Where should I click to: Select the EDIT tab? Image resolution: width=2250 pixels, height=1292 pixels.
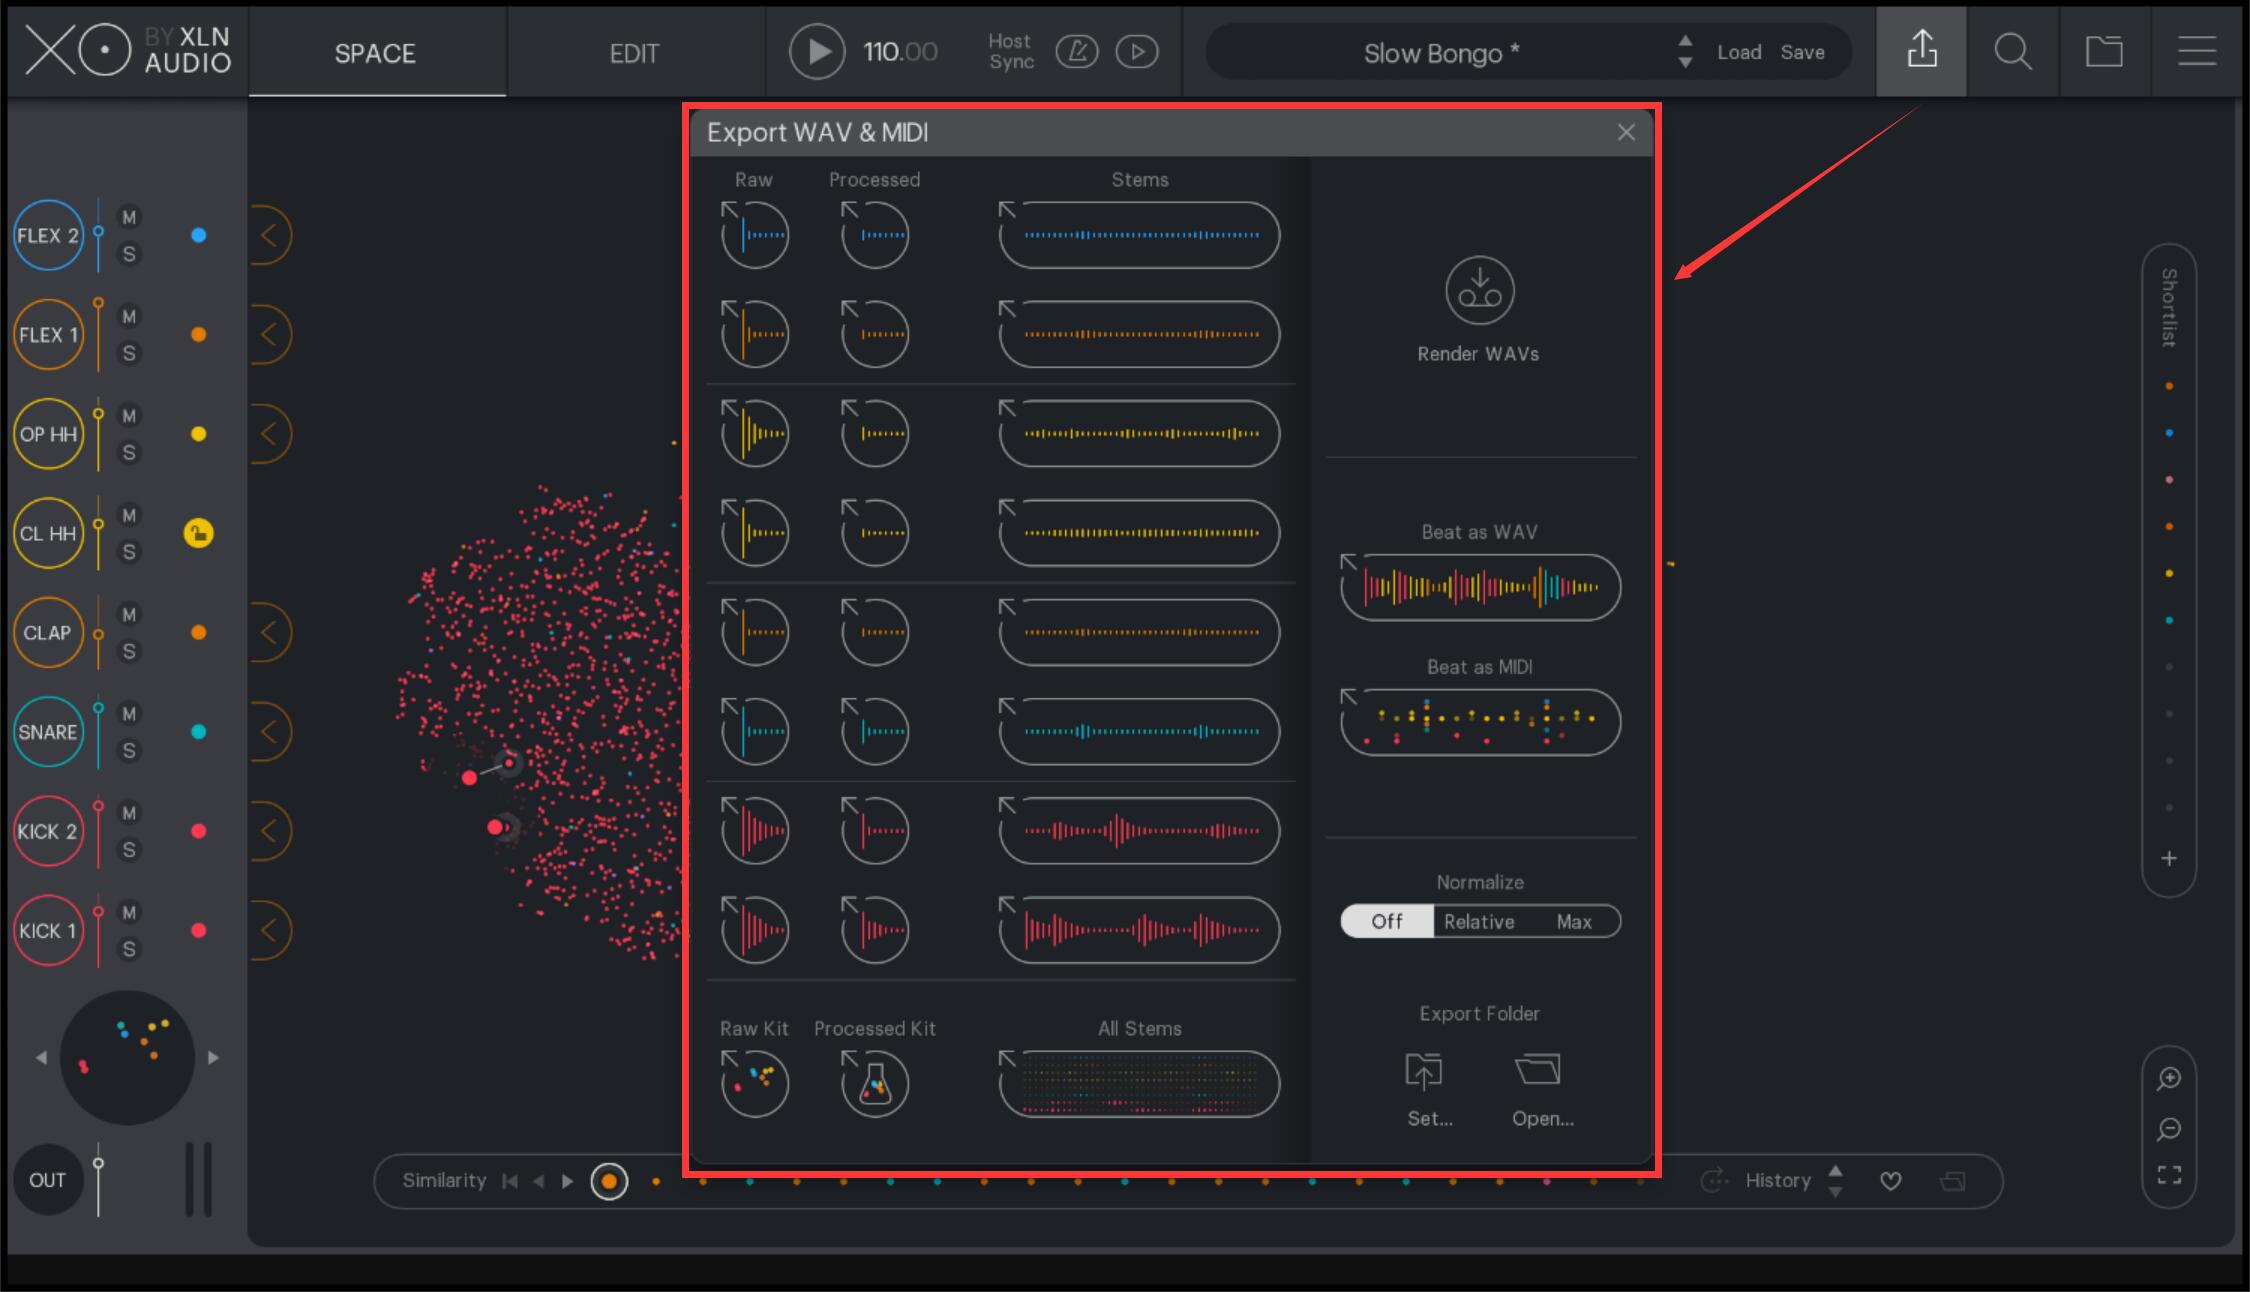[x=632, y=53]
